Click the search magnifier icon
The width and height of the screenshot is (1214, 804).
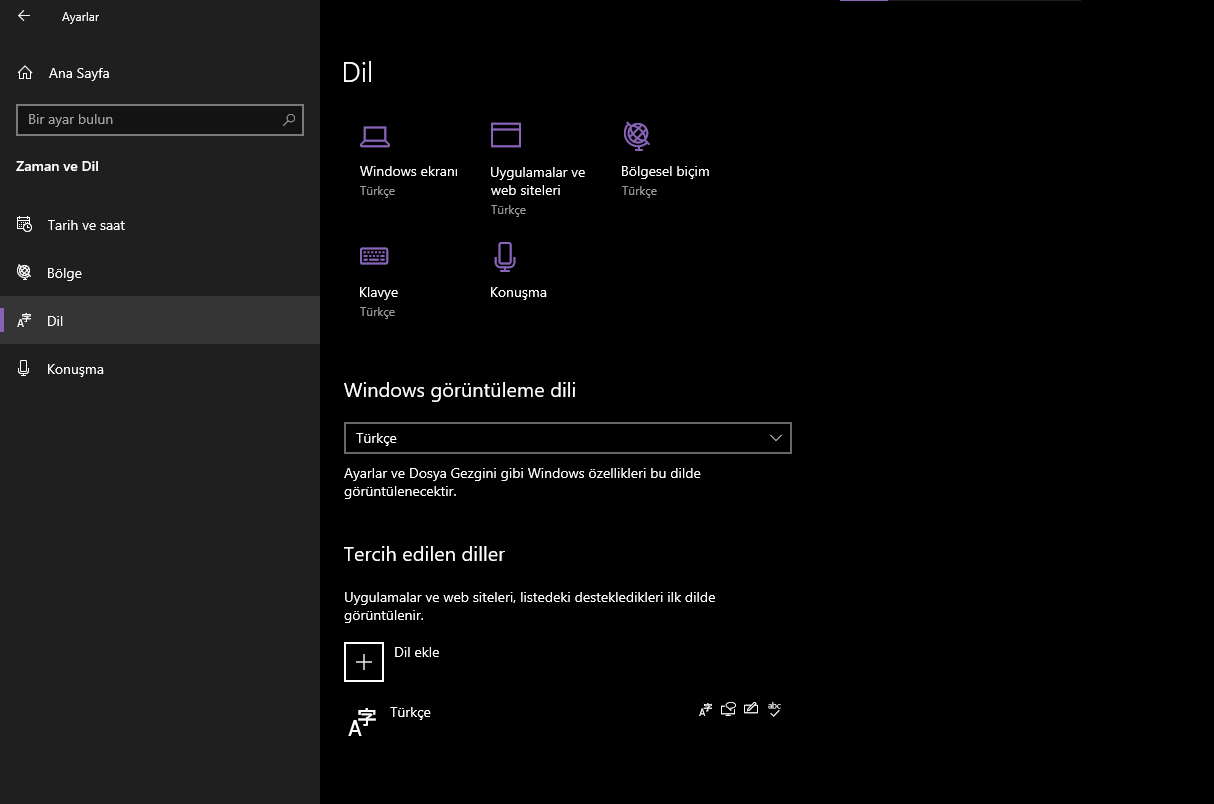pyautogui.click(x=289, y=119)
